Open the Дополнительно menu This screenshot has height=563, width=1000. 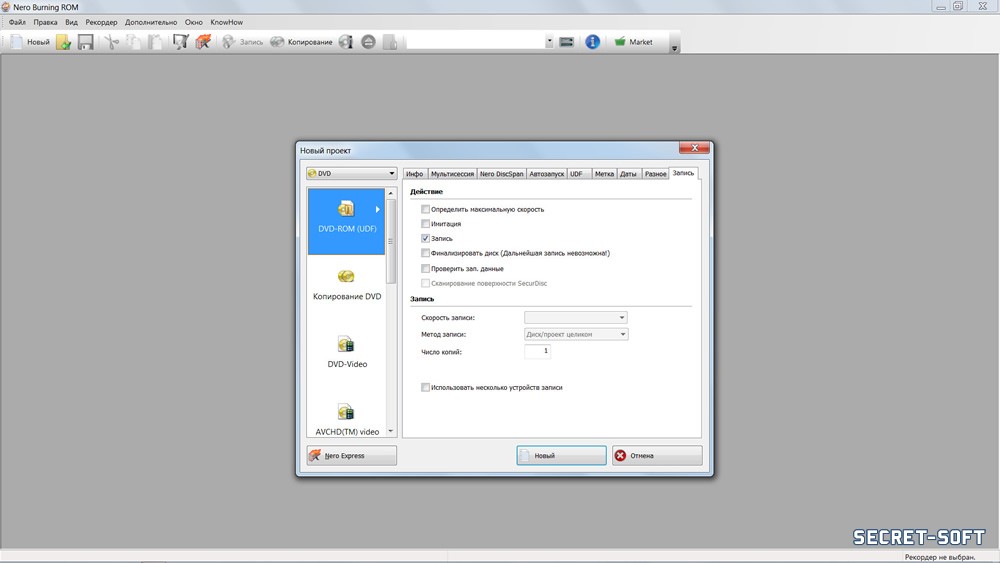point(151,22)
